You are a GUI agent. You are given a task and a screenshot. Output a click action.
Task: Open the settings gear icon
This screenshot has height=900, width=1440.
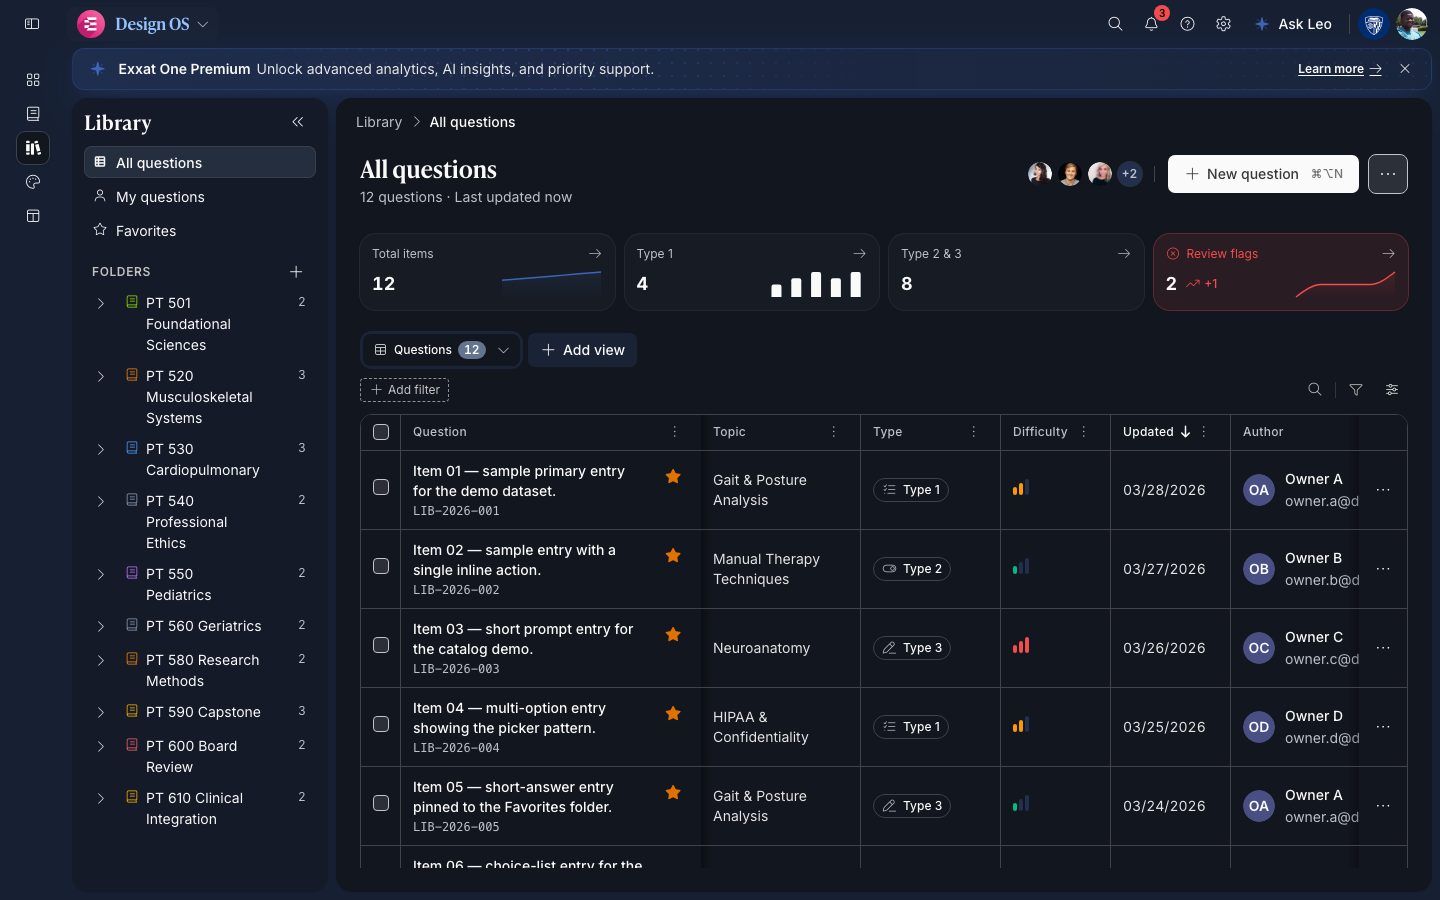[1223, 24]
